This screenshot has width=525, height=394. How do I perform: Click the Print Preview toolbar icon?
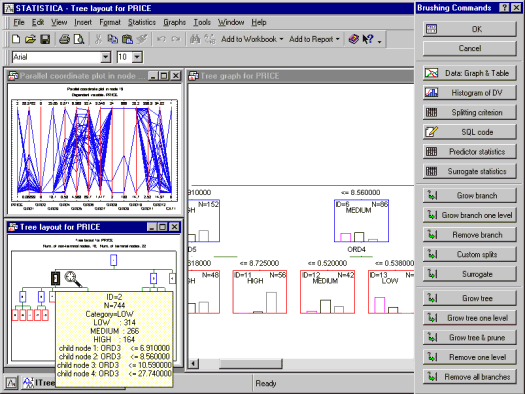[x=79, y=39]
